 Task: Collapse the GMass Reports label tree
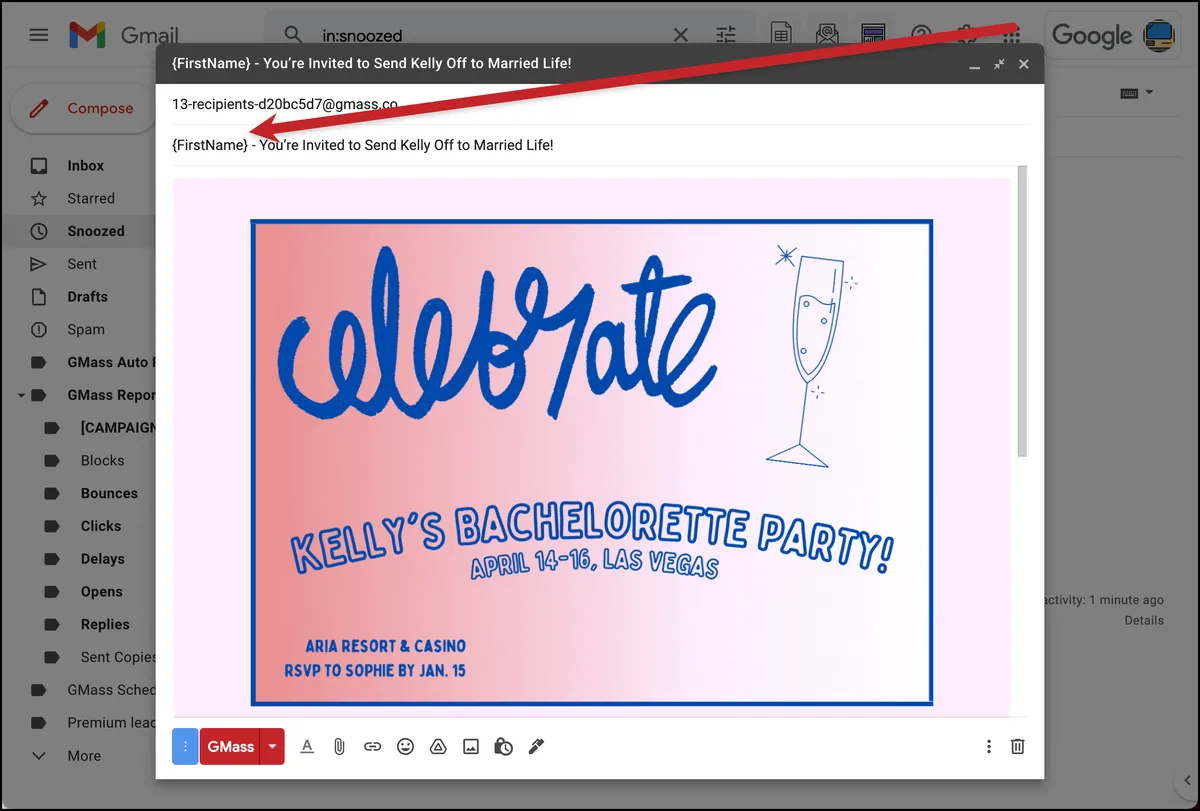[x=21, y=395]
